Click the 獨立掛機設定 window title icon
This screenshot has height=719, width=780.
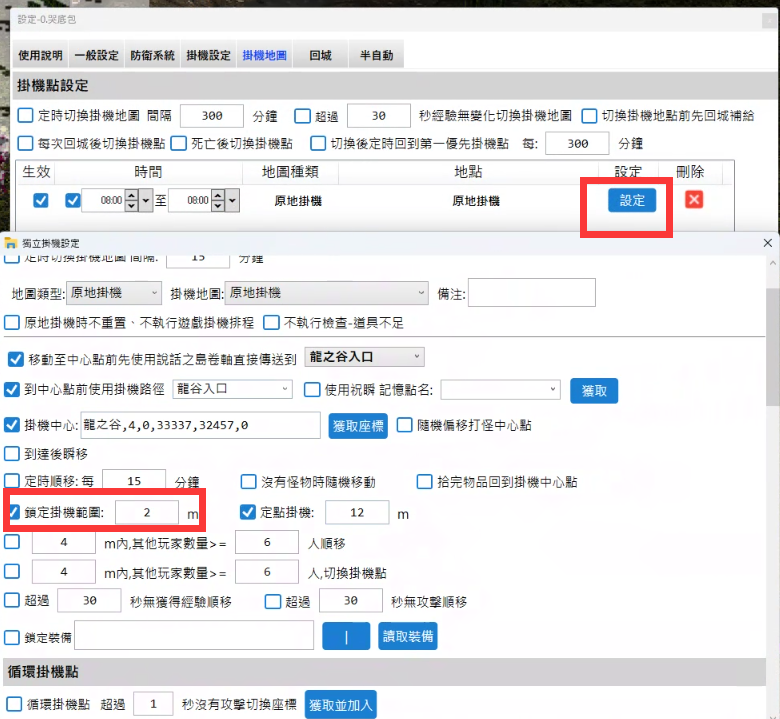9,243
